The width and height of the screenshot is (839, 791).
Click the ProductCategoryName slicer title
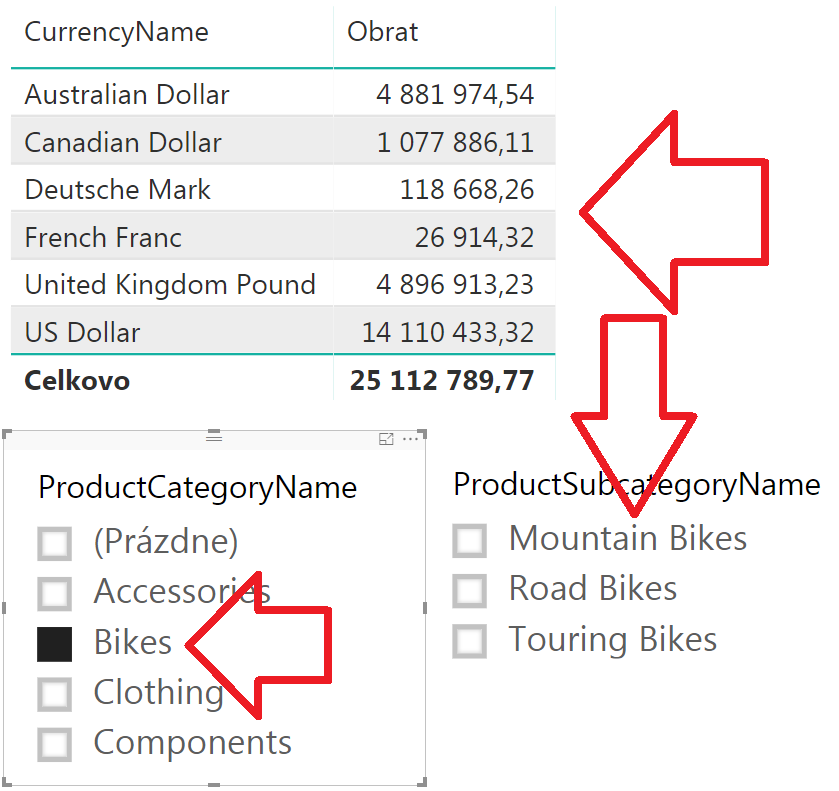point(197,488)
